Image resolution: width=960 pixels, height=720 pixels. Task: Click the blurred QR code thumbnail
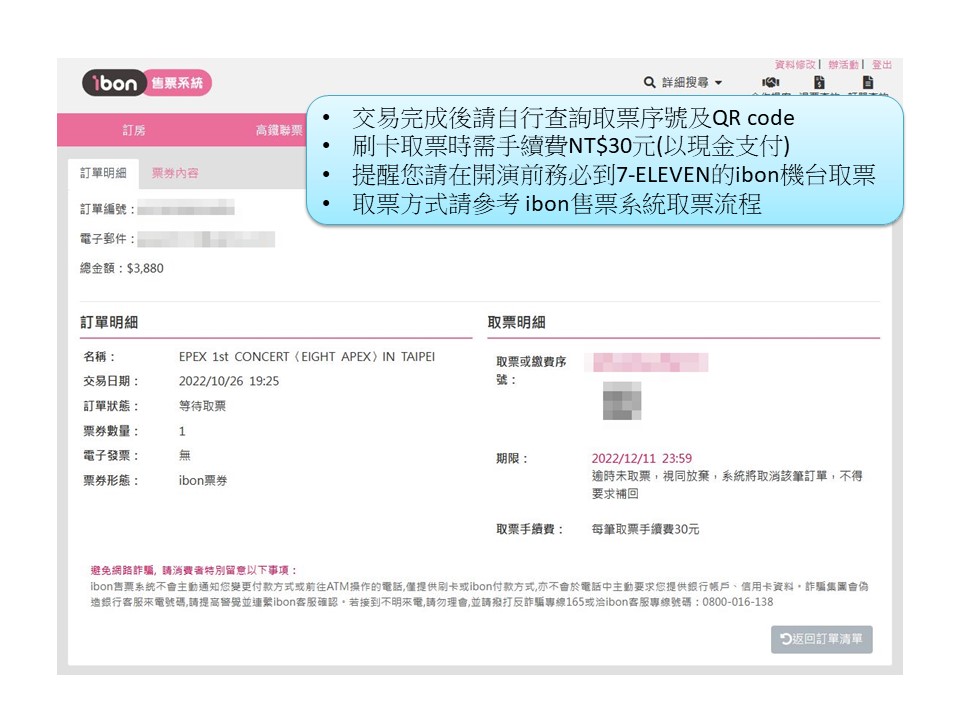click(x=622, y=400)
